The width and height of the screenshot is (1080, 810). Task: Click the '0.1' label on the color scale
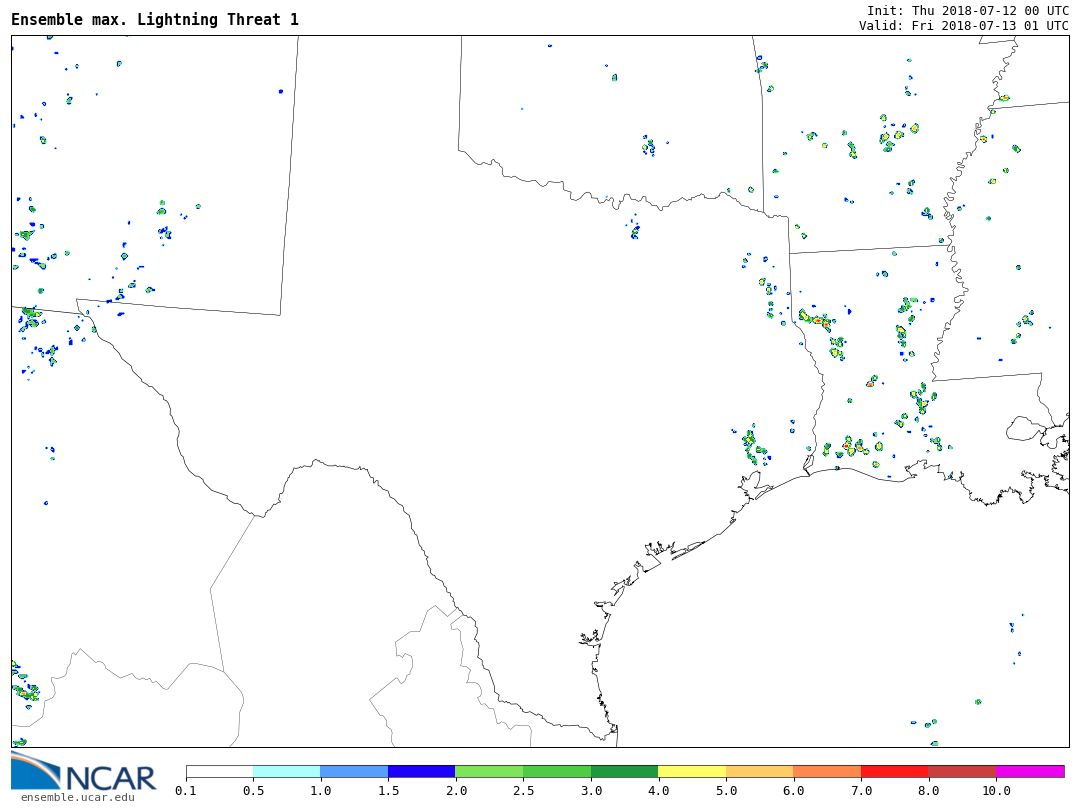pyautogui.click(x=186, y=791)
